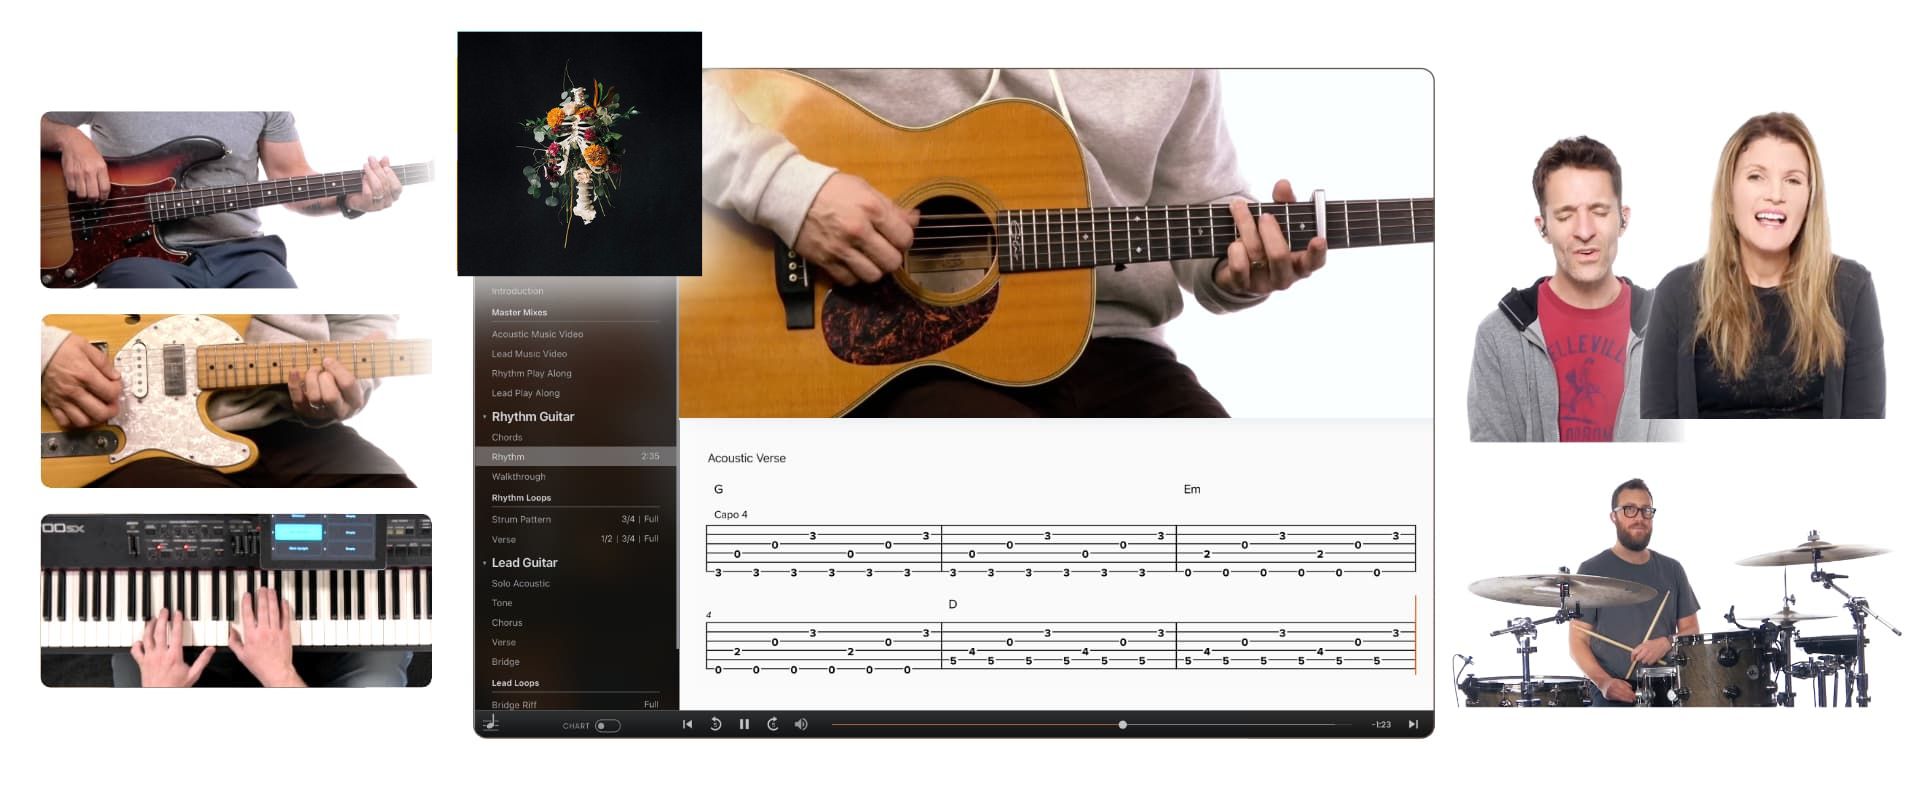Viewport: 1920px width, 800px height.
Task: Skip to previous track
Action: (x=687, y=724)
